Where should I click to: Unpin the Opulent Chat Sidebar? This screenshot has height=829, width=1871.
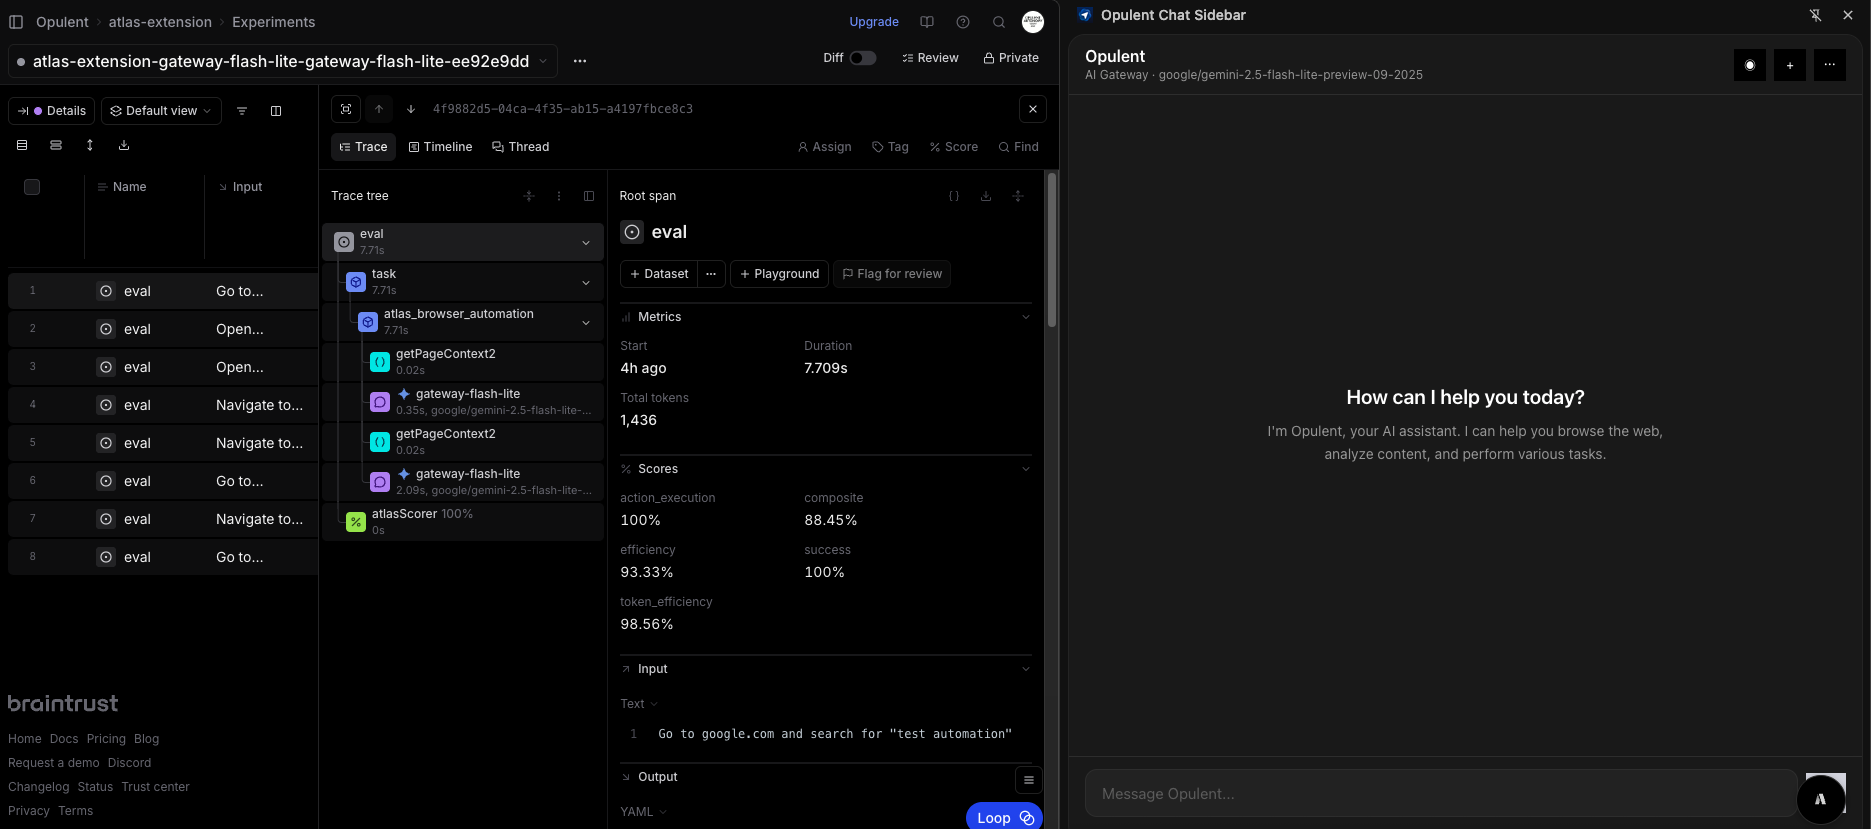point(1816,15)
